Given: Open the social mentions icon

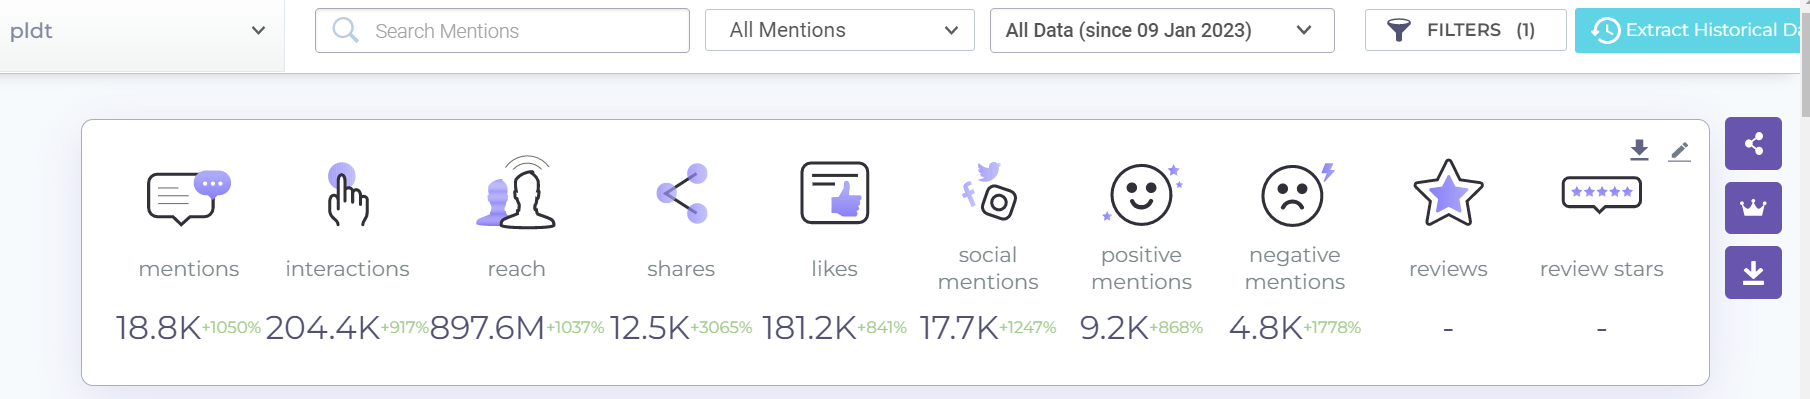Looking at the screenshot, I should (x=989, y=191).
